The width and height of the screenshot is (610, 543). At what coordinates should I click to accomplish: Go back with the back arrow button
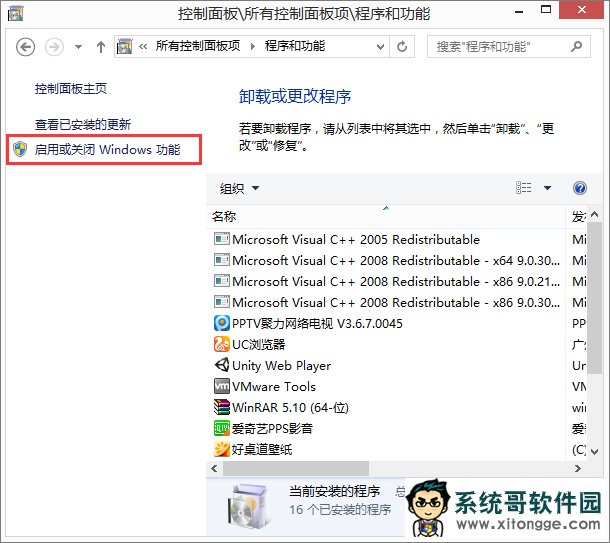[27, 47]
